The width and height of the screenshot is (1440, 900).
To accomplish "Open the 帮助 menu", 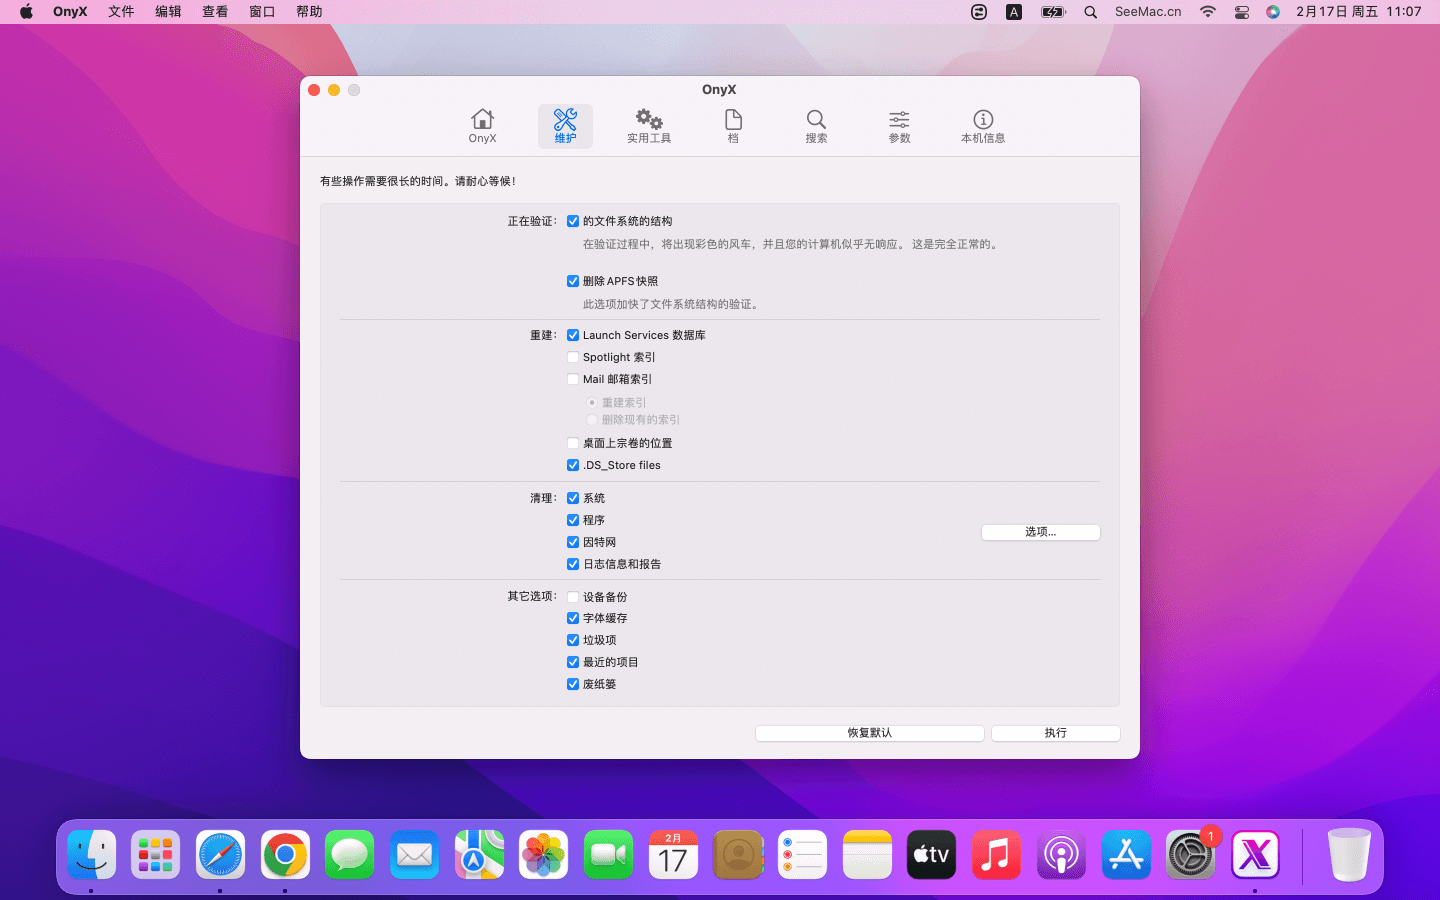I will pyautogui.click(x=309, y=12).
